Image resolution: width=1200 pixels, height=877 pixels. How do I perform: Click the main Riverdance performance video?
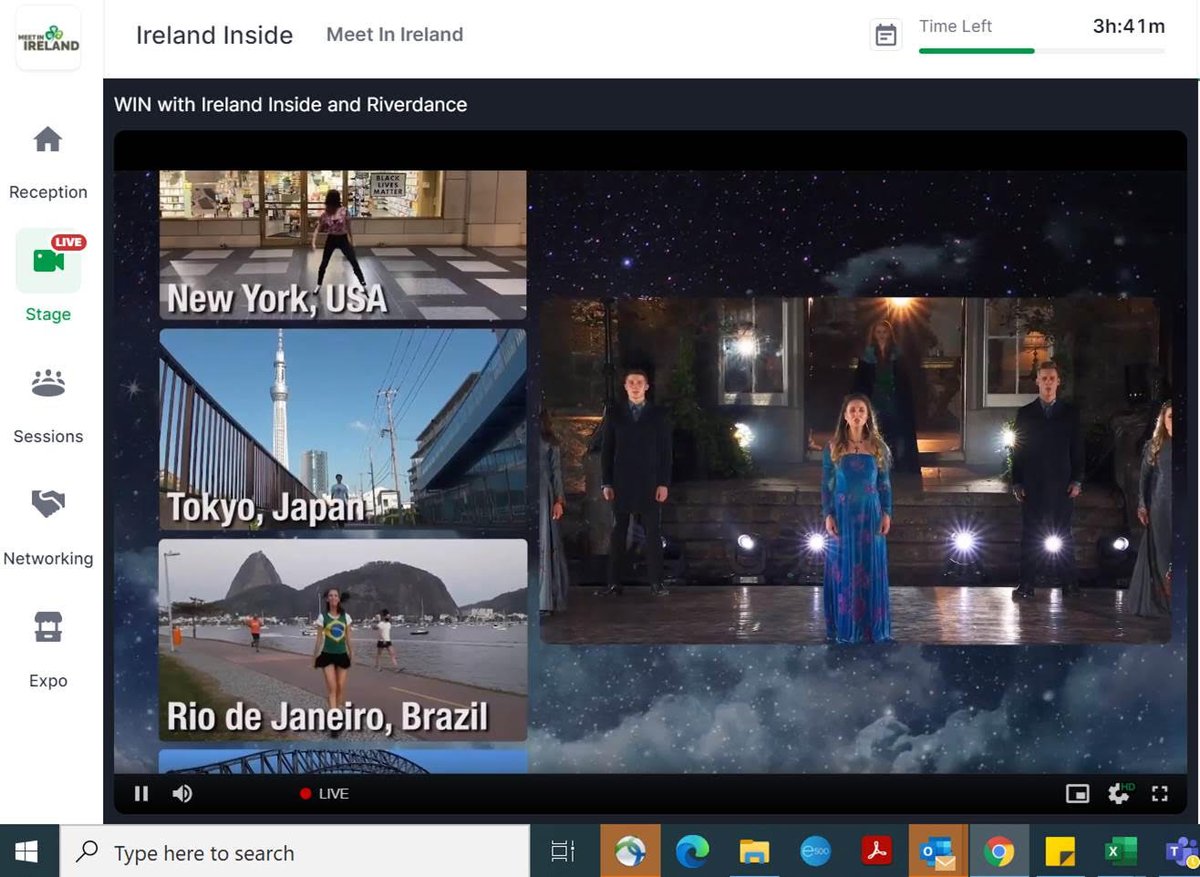tap(855, 470)
